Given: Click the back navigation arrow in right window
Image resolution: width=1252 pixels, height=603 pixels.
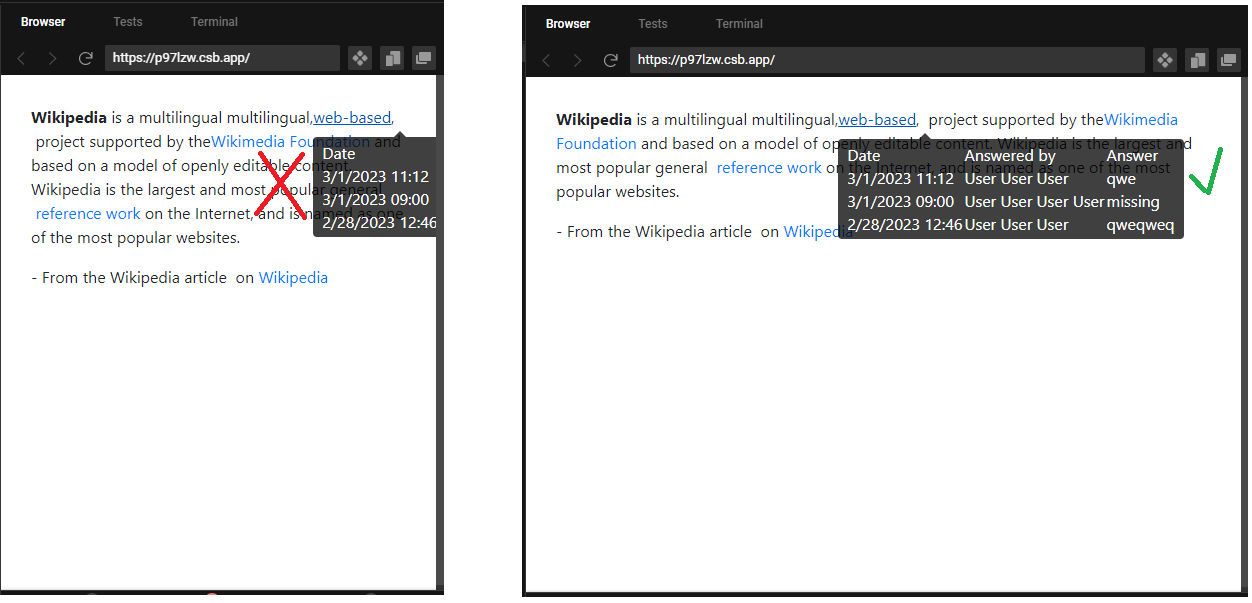Looking at the screenshot, I should tap(546, 60).
